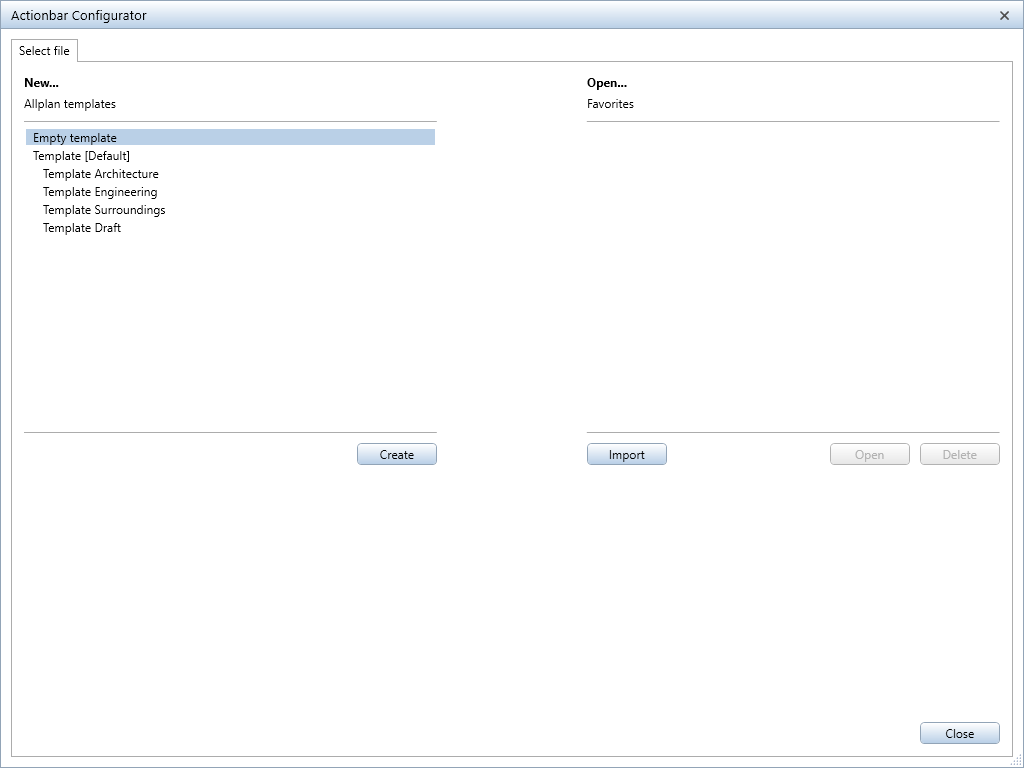Click the disabled Delete button
The height and width of the screenshot is (768, 1024).
959,455
